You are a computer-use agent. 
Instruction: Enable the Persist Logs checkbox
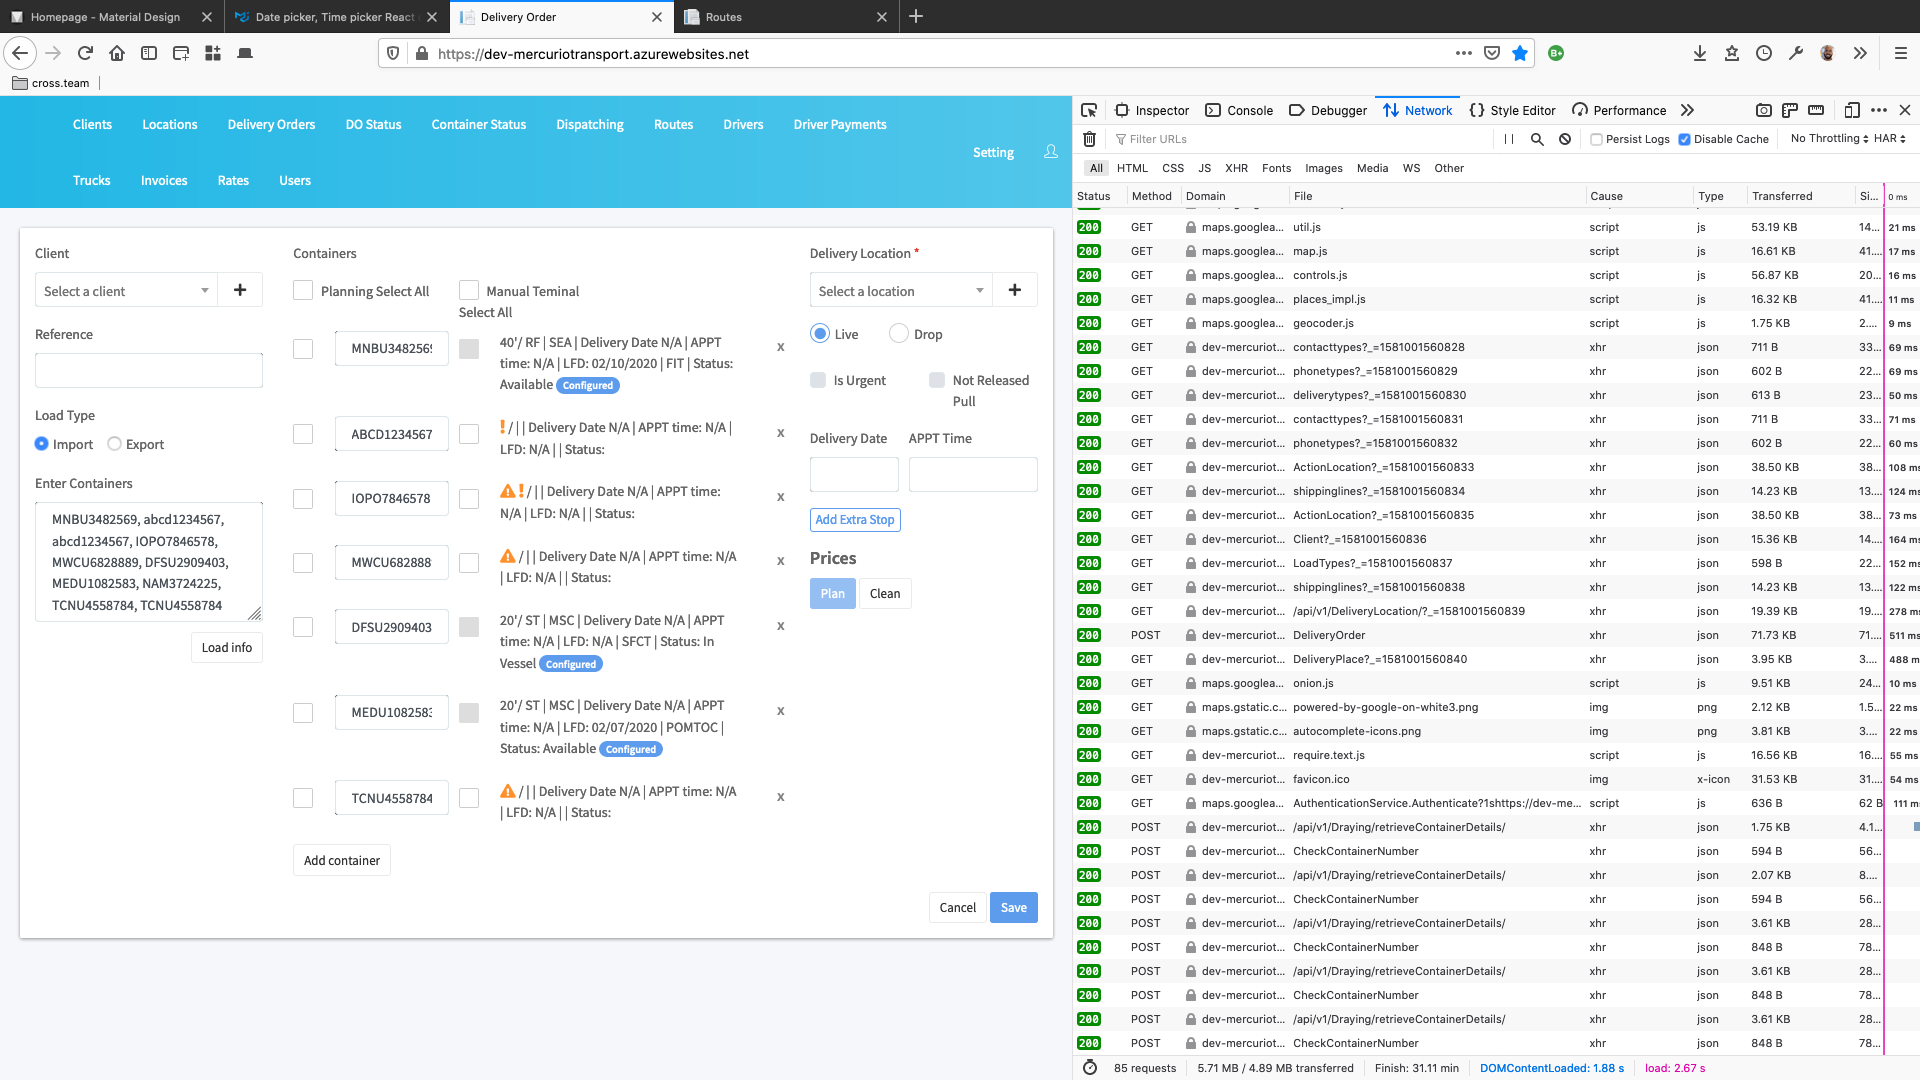(x=1597, y=139)
